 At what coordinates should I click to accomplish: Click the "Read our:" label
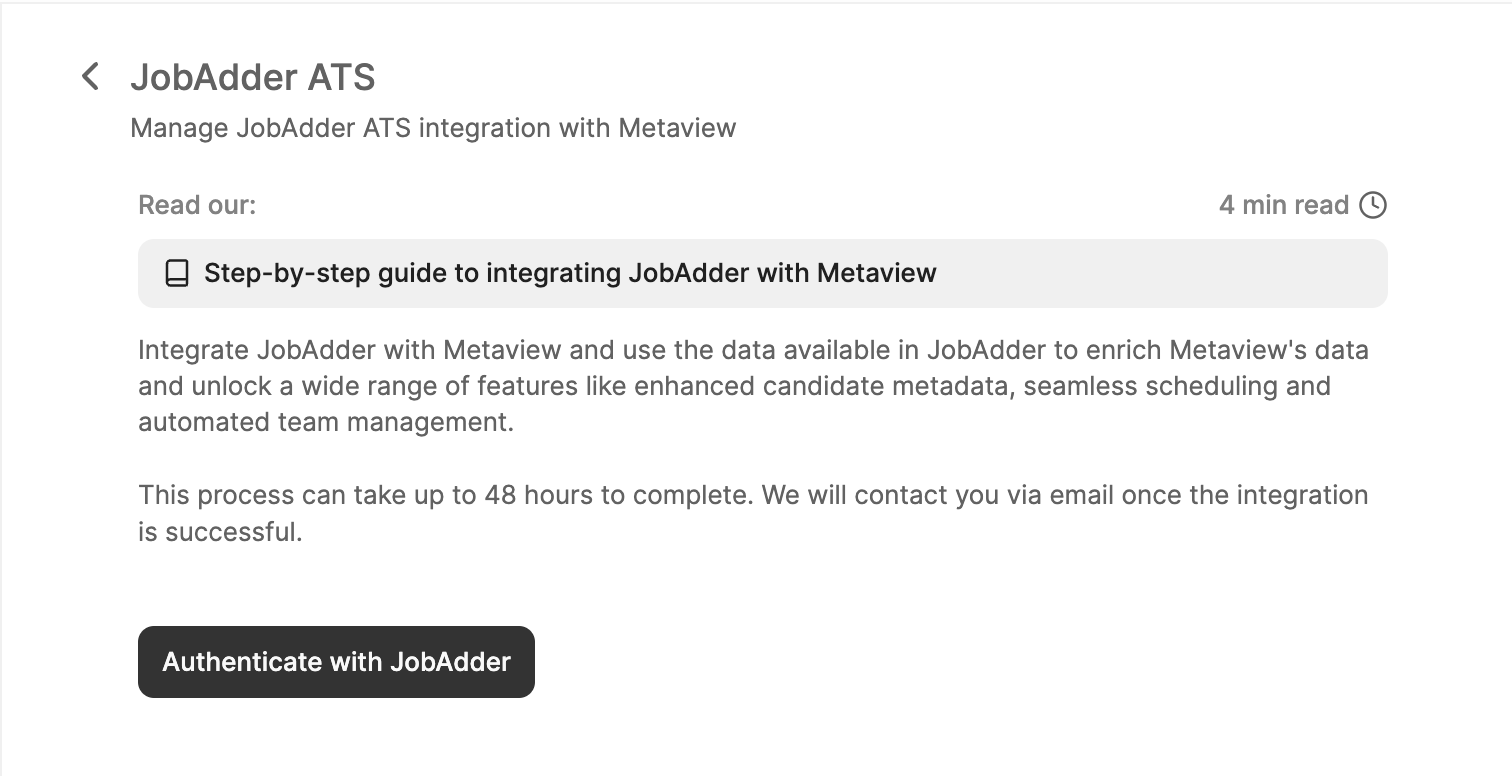click(x=197, y=205)
